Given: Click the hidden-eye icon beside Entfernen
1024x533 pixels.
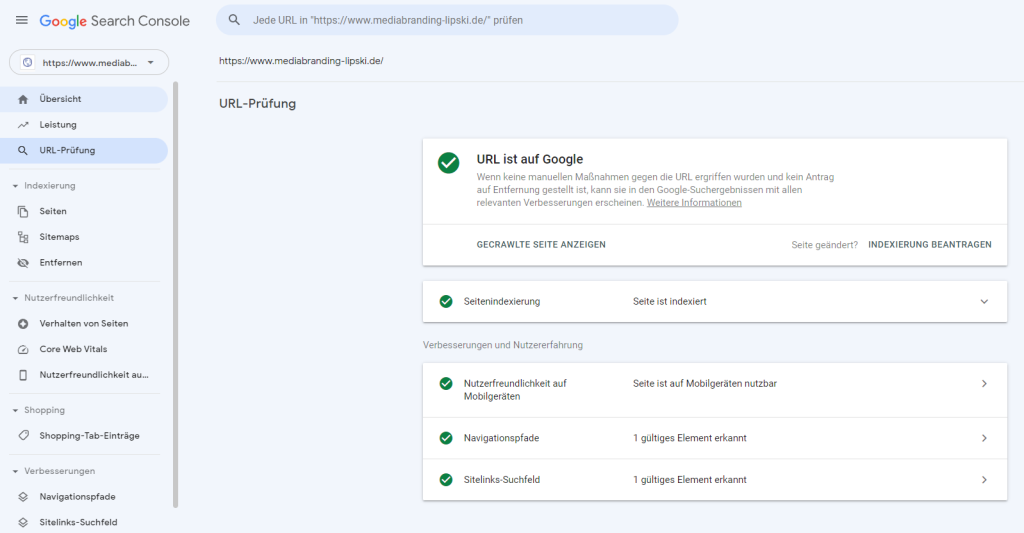Looking at the screenshot, I should (23, 263).
